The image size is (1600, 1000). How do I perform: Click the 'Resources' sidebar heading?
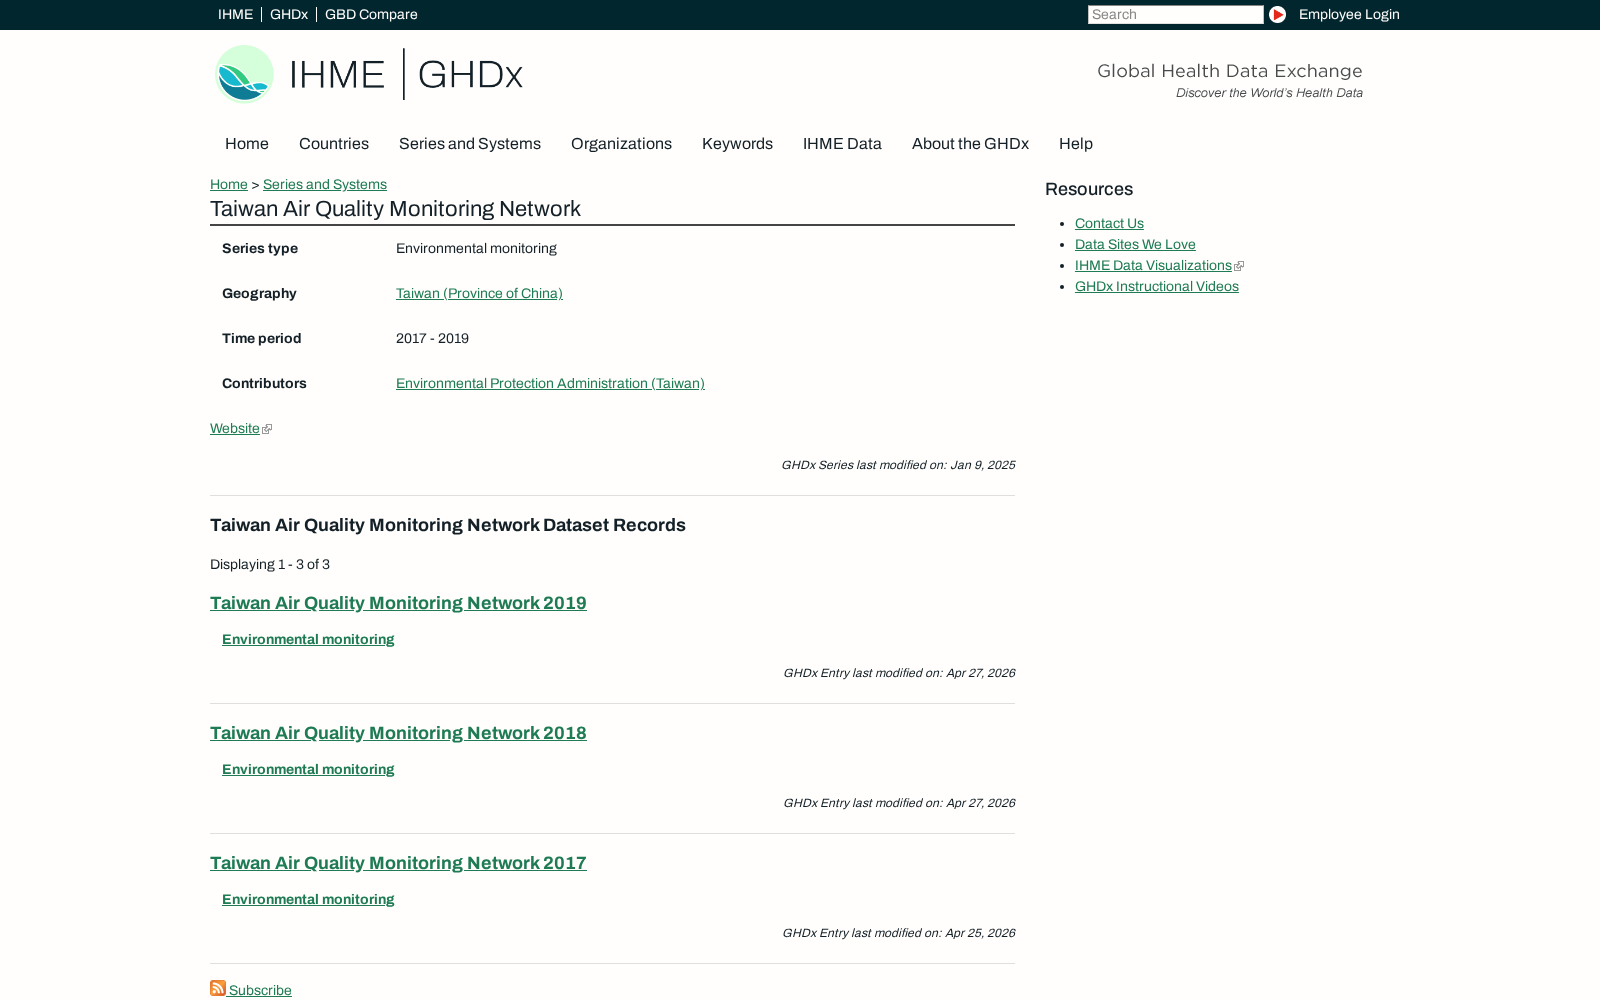1089,189
